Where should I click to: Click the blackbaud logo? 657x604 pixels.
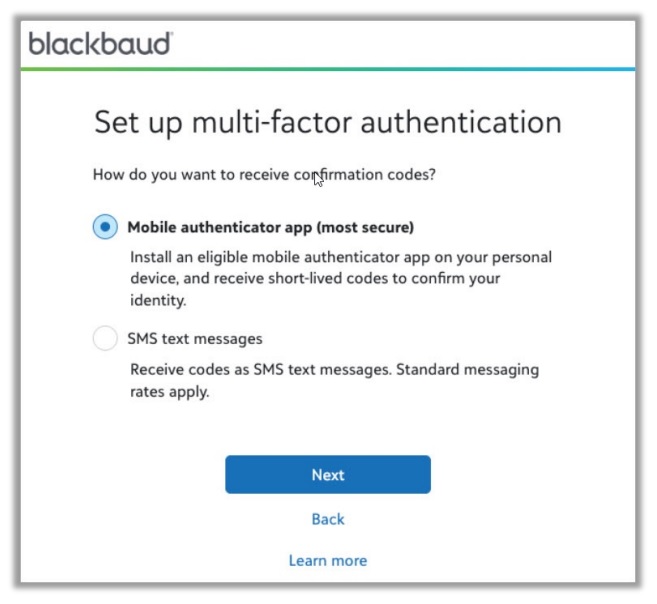(100, 44)
